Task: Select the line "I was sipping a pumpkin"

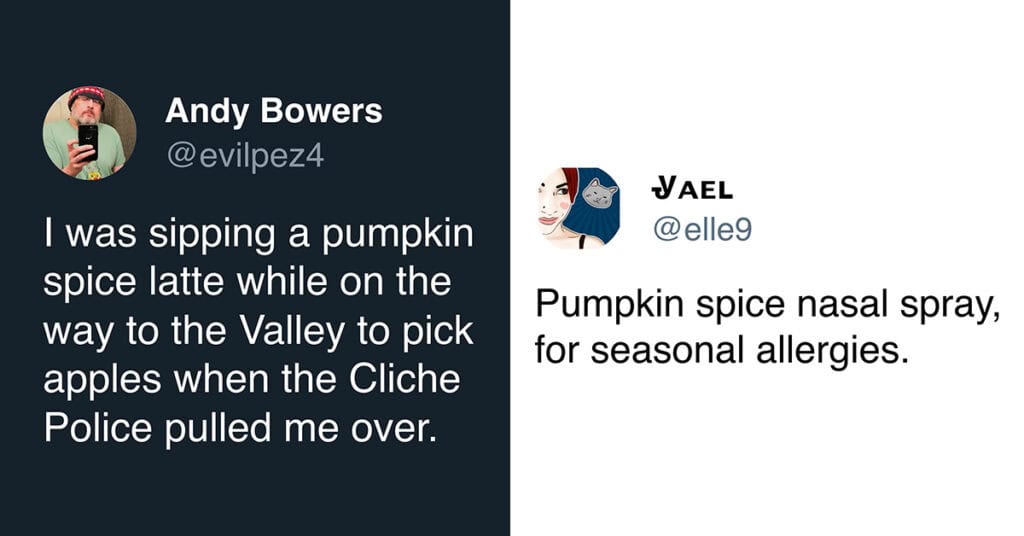Action: pyautogui.click(x=257, y=237)
